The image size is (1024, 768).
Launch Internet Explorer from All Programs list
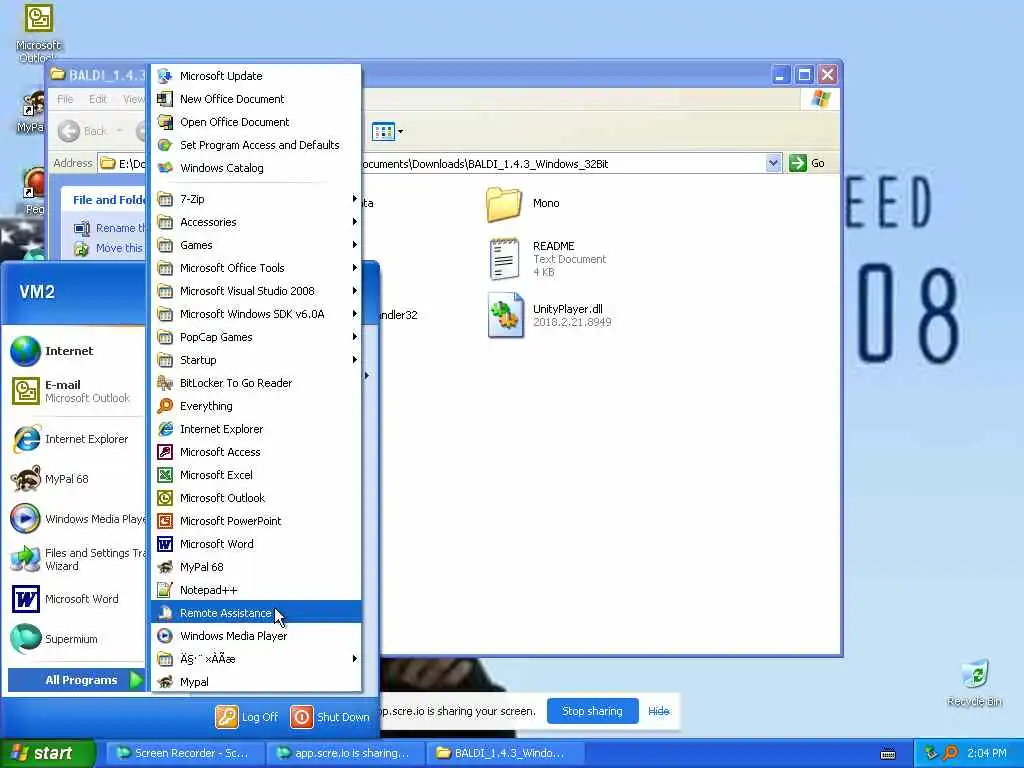[256, 428]
